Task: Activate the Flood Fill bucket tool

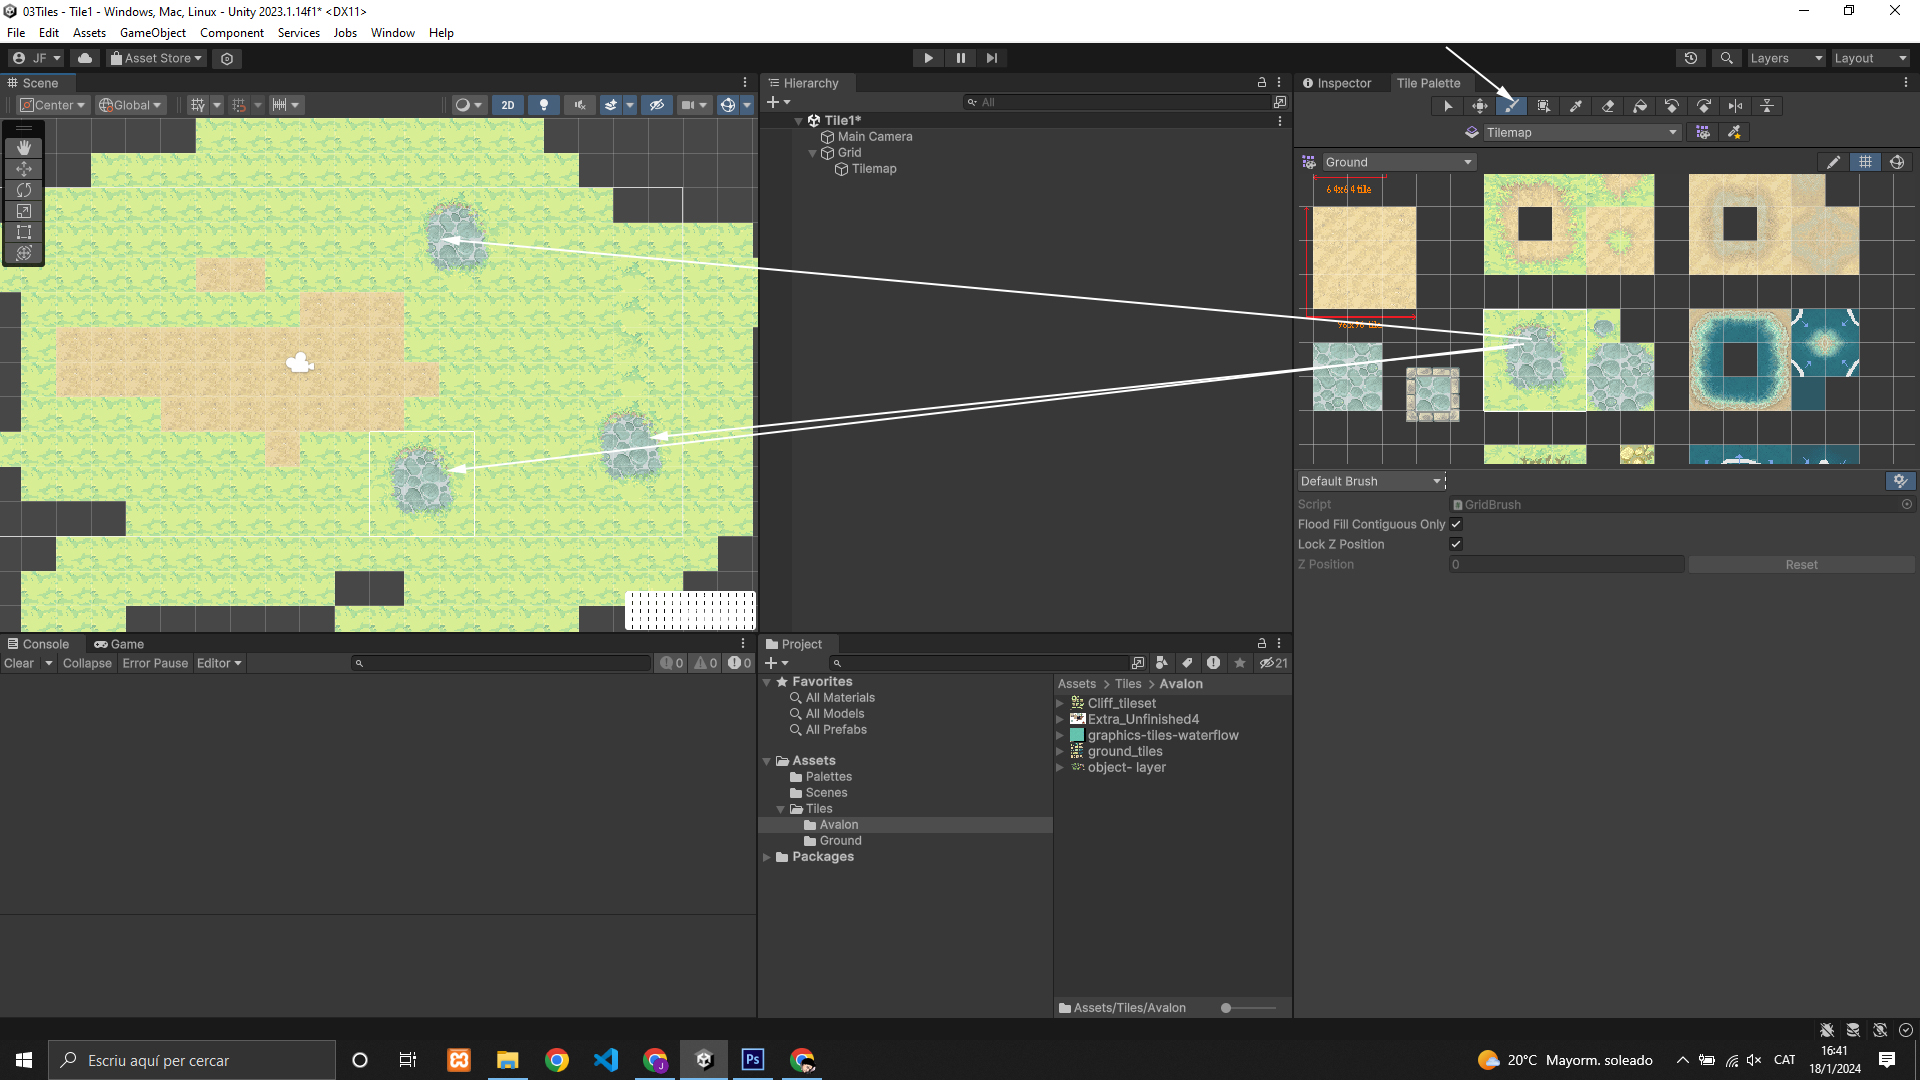Action: 1640,106
